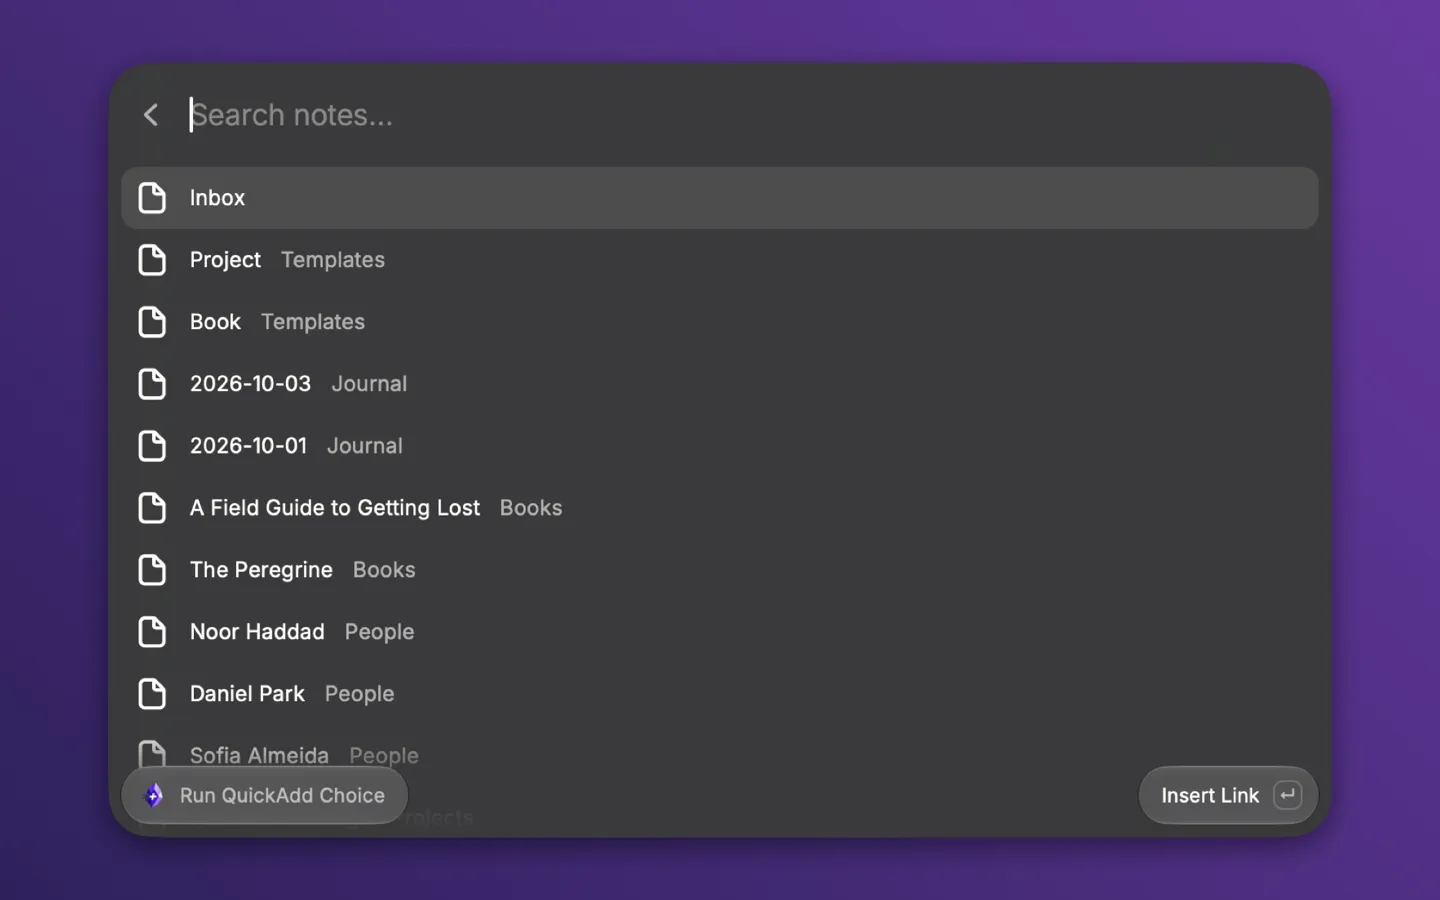Image resolution: width=1440 pixels, height=900 pixels.
Task: Select journal note 2026-10-01
Action: (720, 446)
